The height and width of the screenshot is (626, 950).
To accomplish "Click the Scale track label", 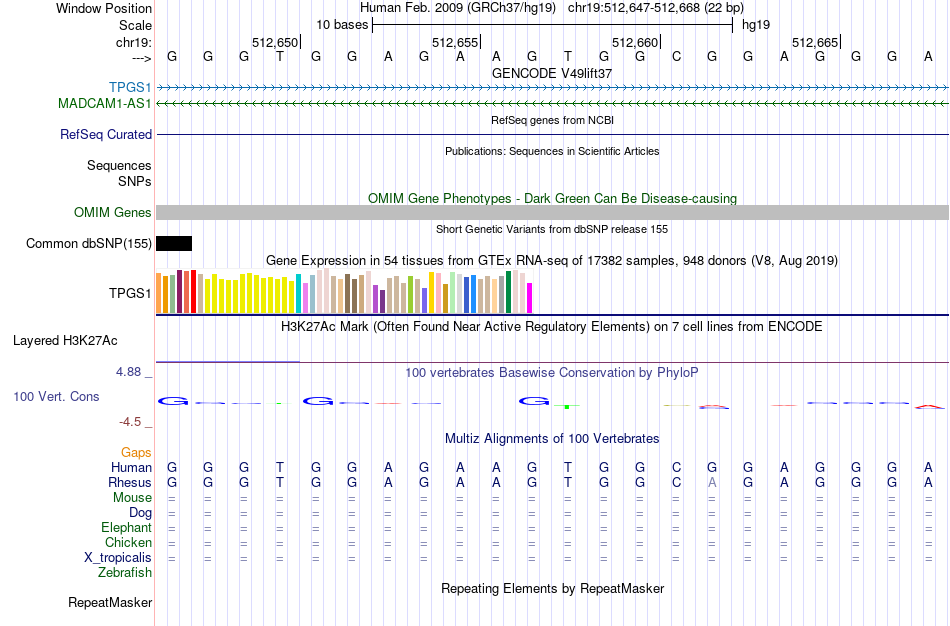I will click(135, 25).
